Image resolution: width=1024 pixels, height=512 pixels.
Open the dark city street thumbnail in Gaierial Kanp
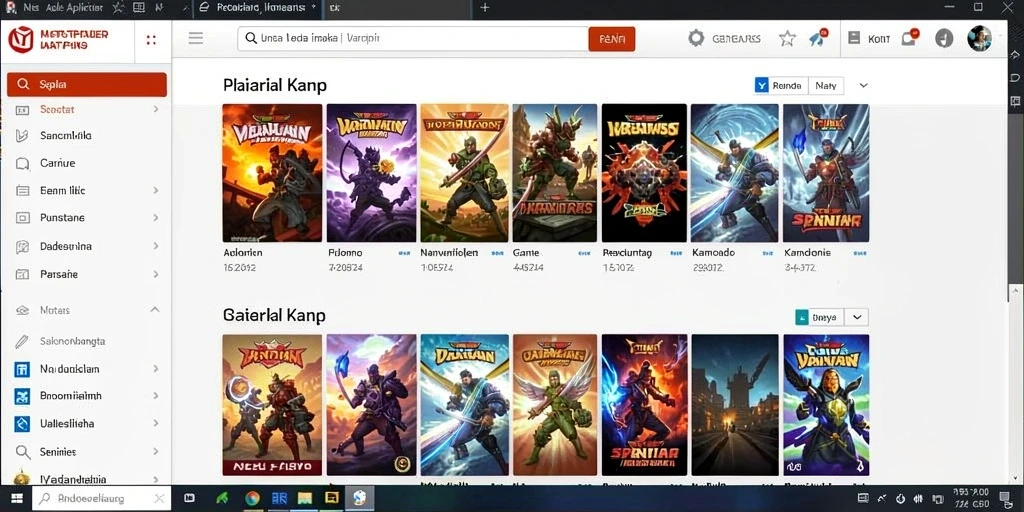pyautogui.click(x=735, y=405)
